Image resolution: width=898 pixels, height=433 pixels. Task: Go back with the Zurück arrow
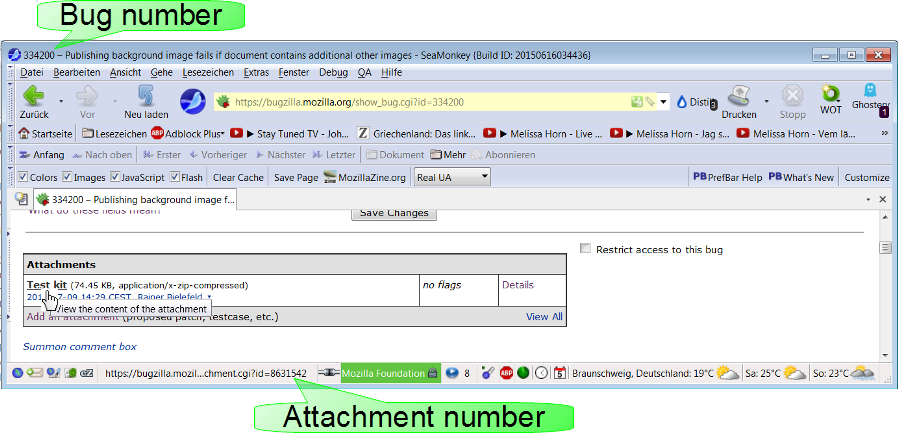click(34, 101)
